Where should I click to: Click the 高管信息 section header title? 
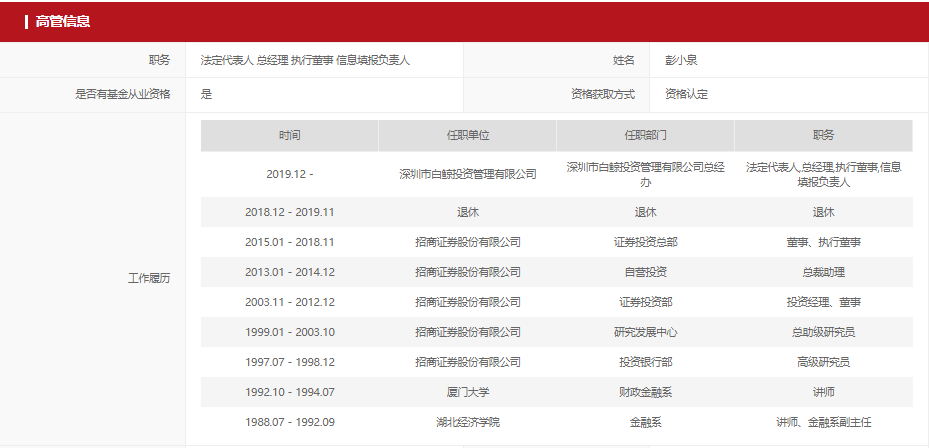[x=63, y=22]
